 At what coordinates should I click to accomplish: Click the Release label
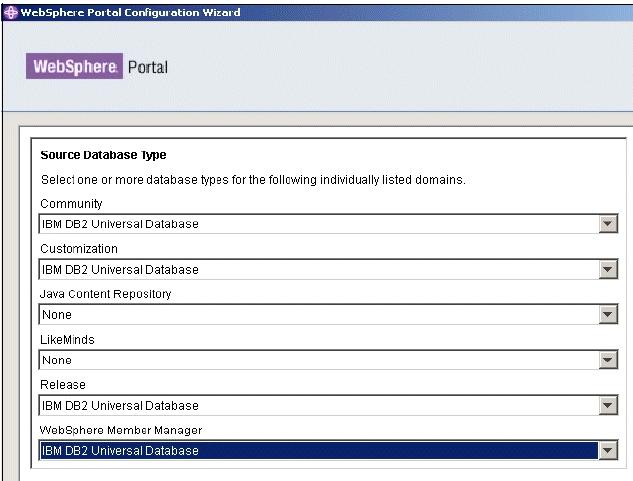[x=63, y=385]
